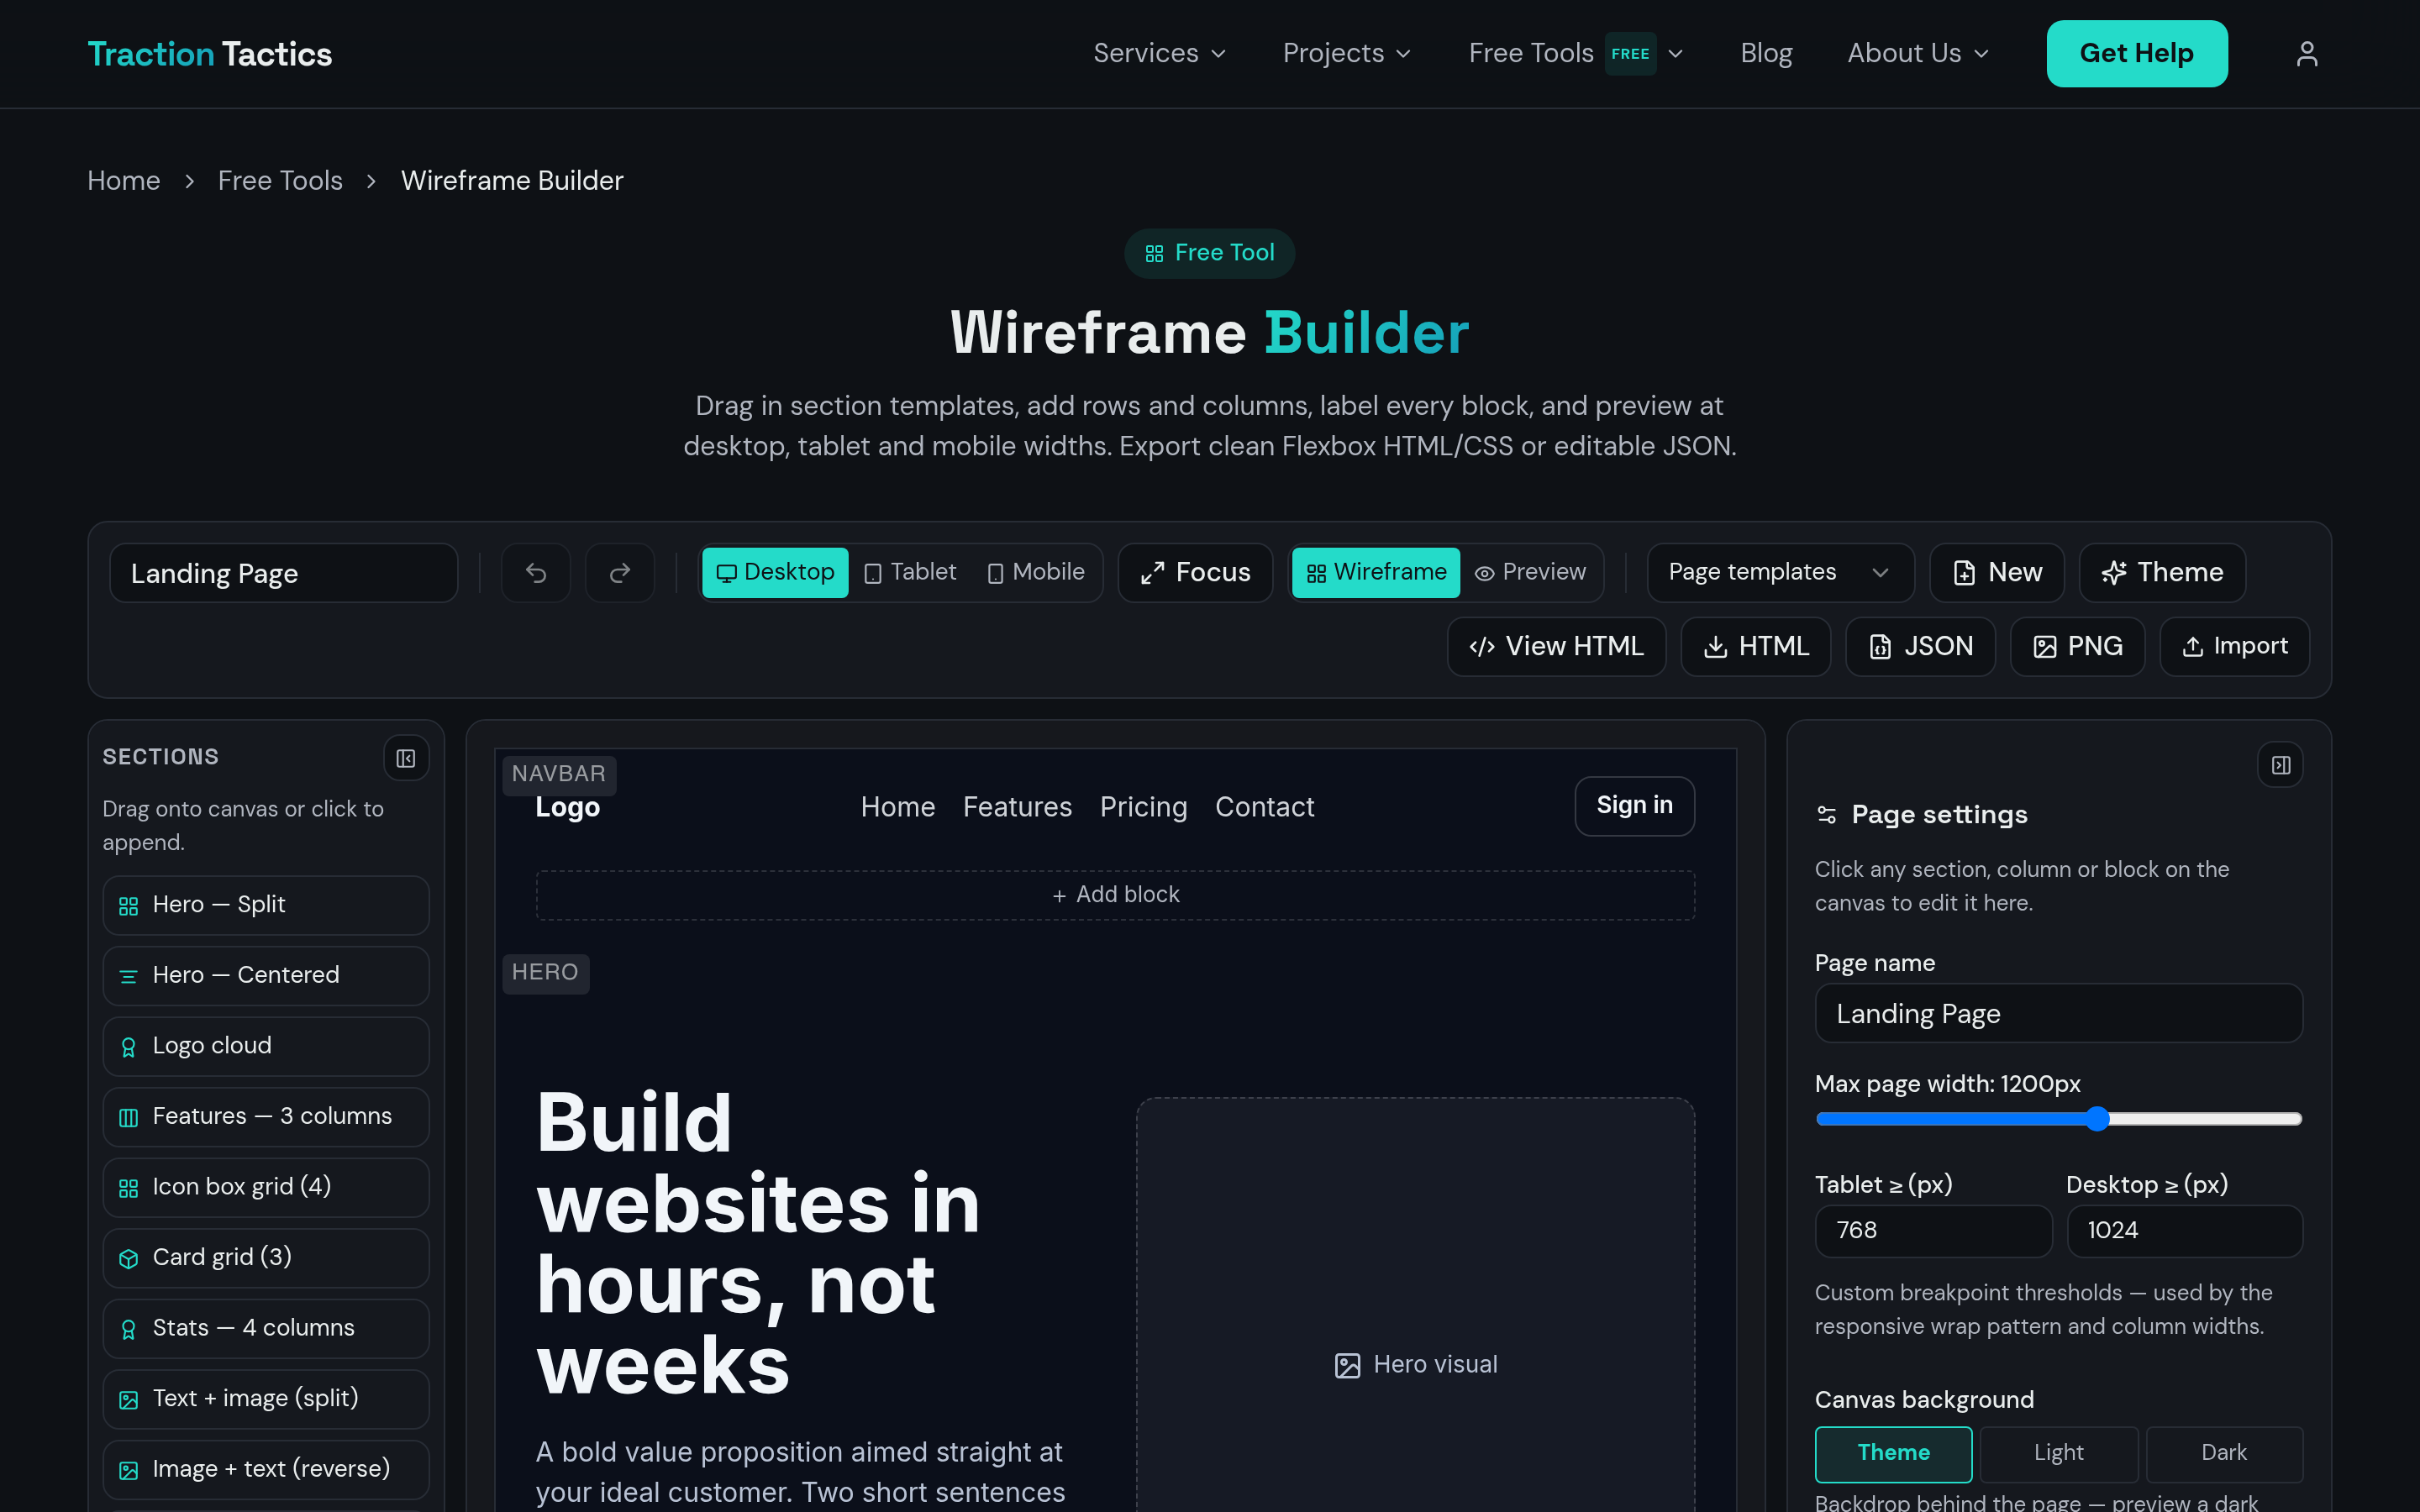Click Page name field in settings

pos(2058,1014)
